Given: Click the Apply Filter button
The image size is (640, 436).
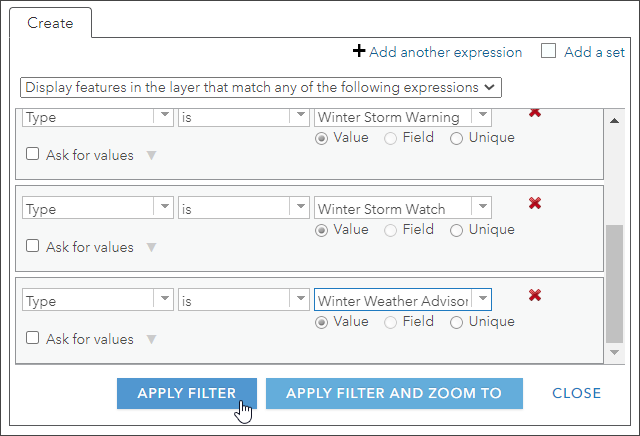Looking at the screenshot, I should tap(186, 393).
